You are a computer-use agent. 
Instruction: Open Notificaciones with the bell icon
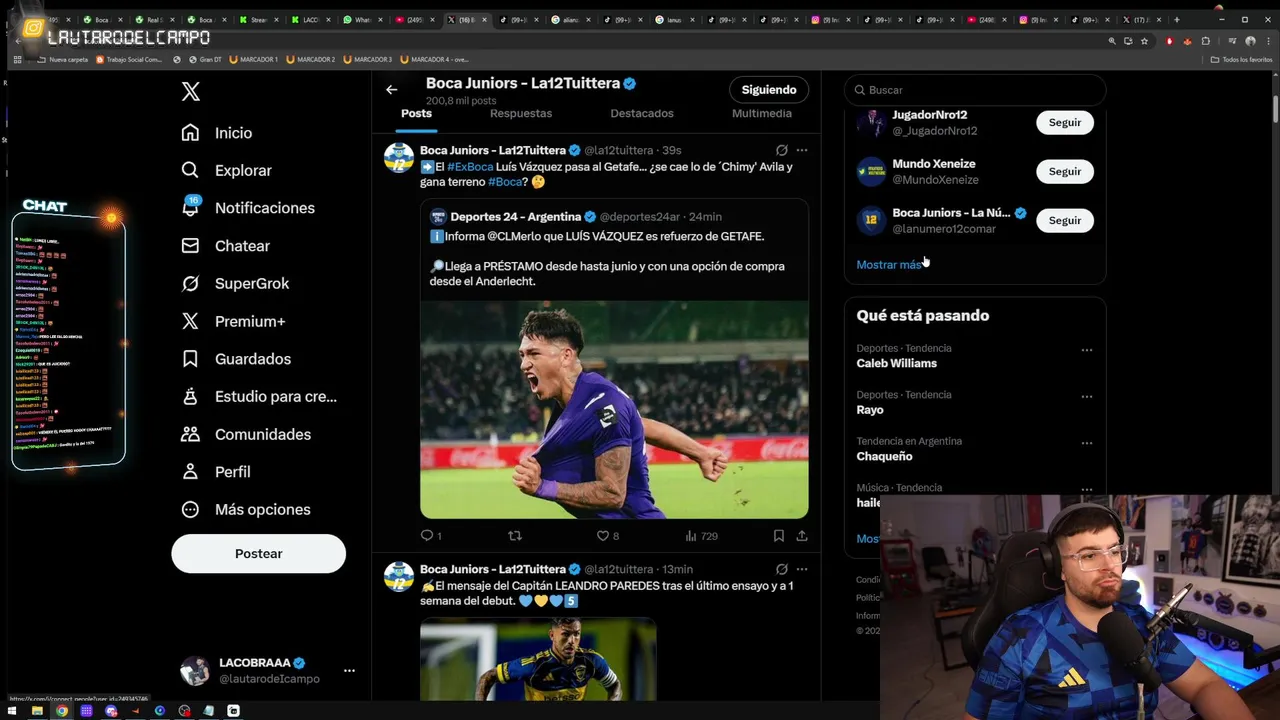pyautogui.click(x=247, y=208)
